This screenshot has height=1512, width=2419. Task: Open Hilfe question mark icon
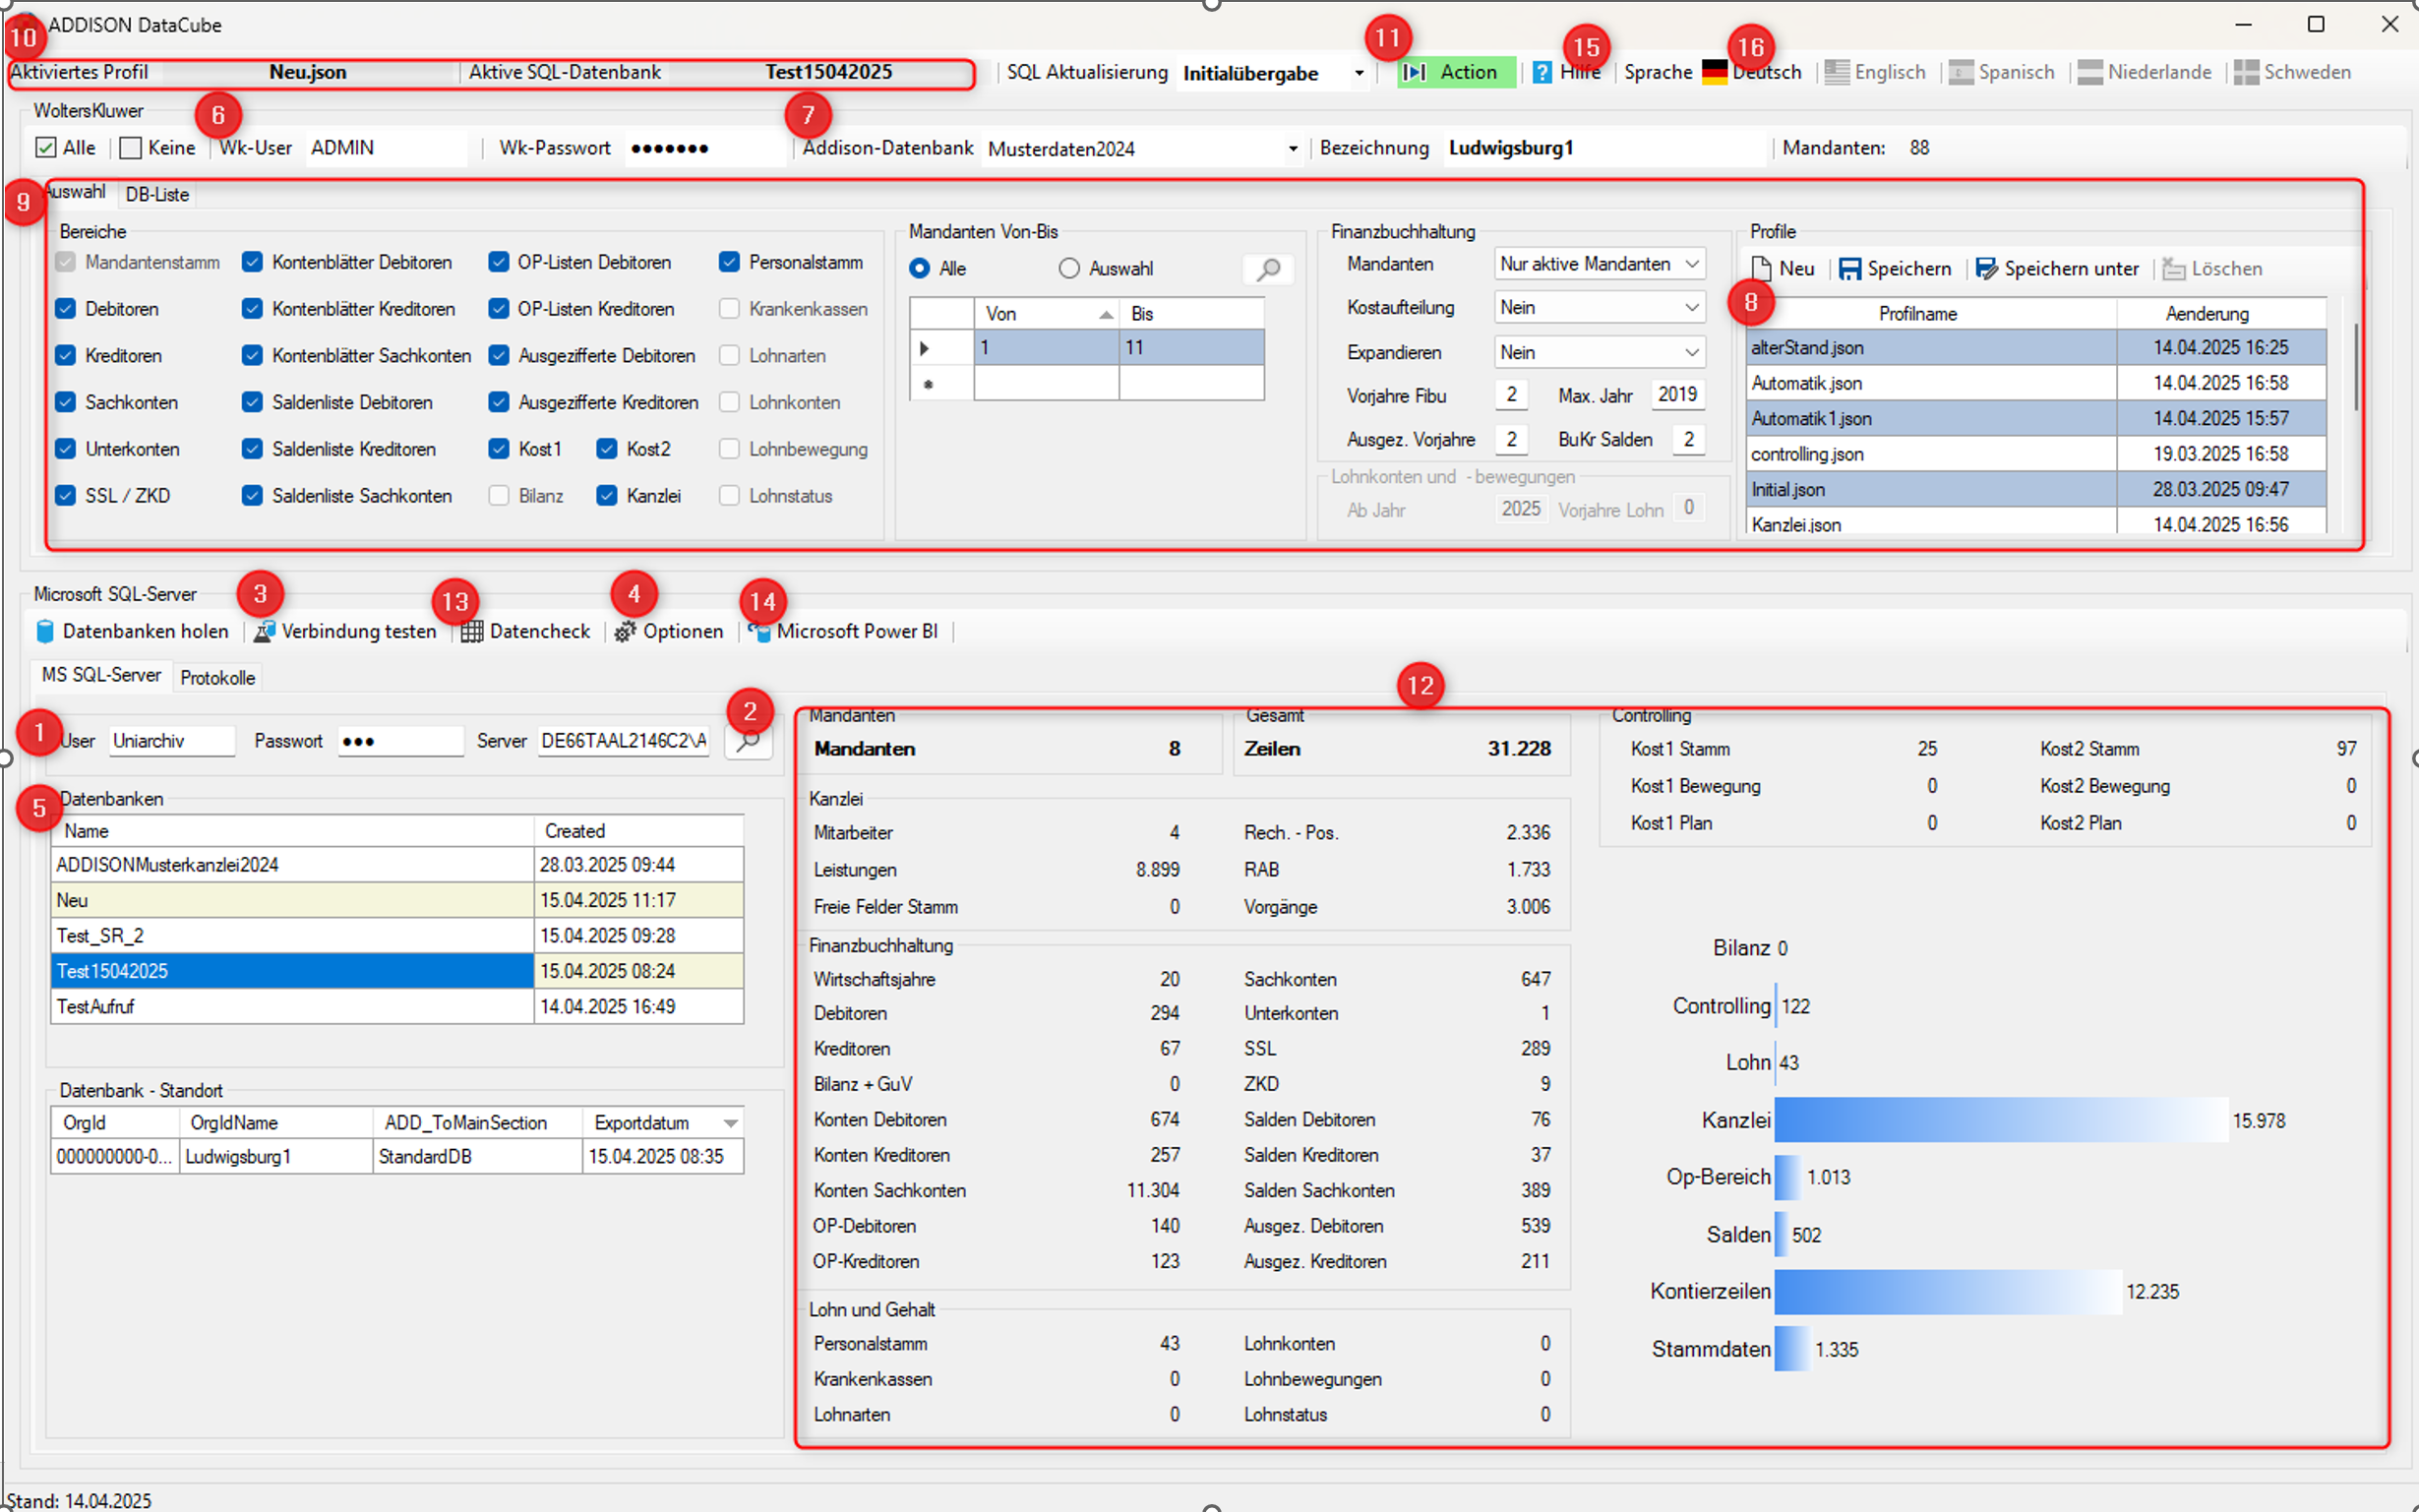(x=1542, y=72)
